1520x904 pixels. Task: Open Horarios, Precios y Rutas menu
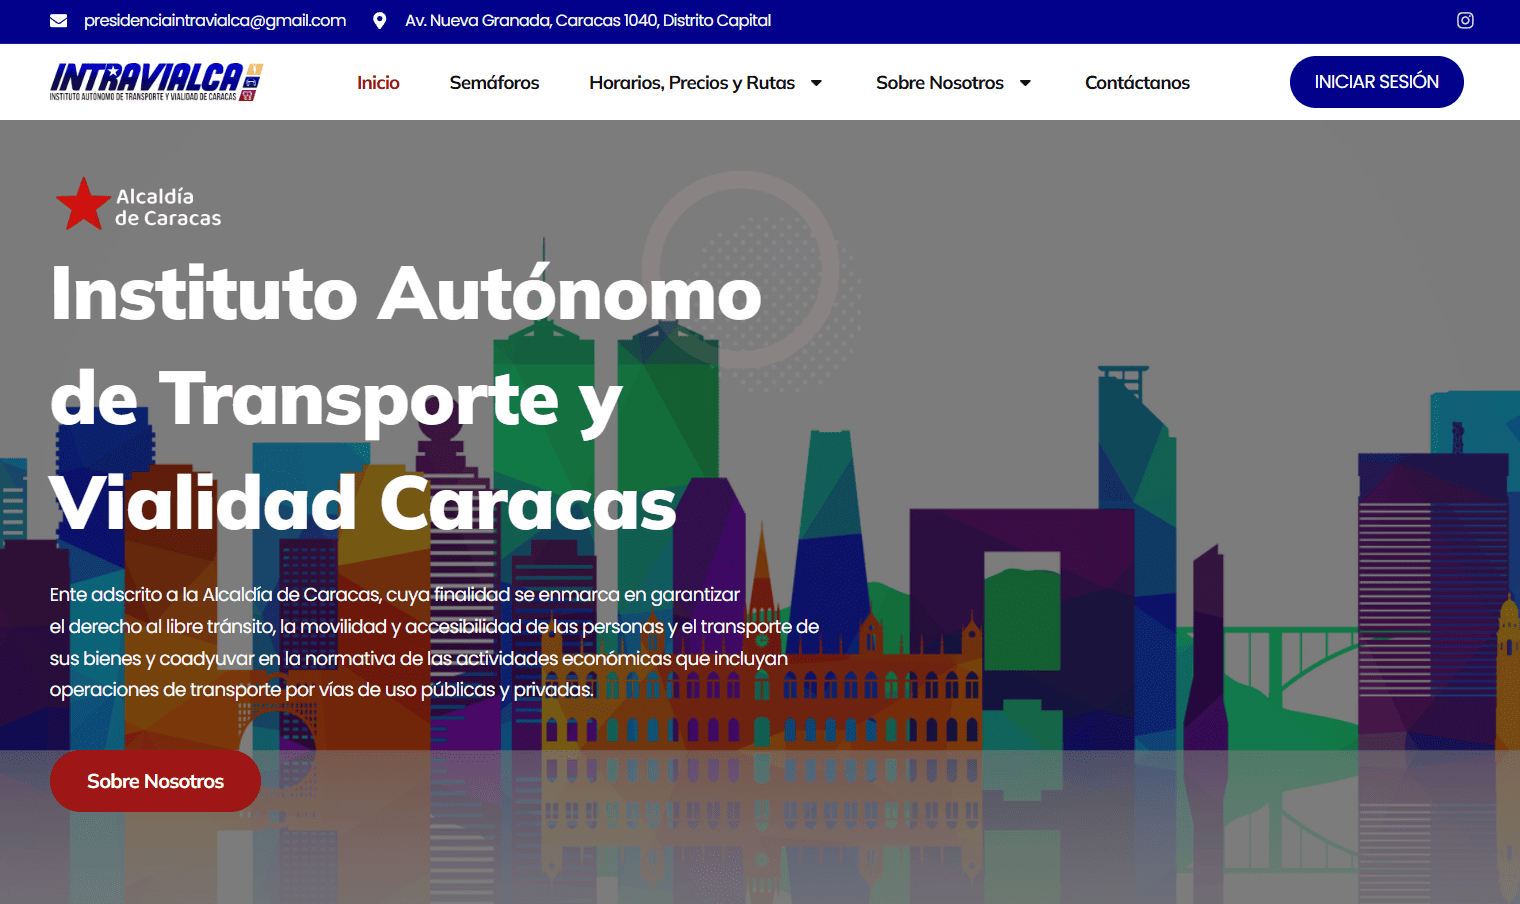(692, 83)
